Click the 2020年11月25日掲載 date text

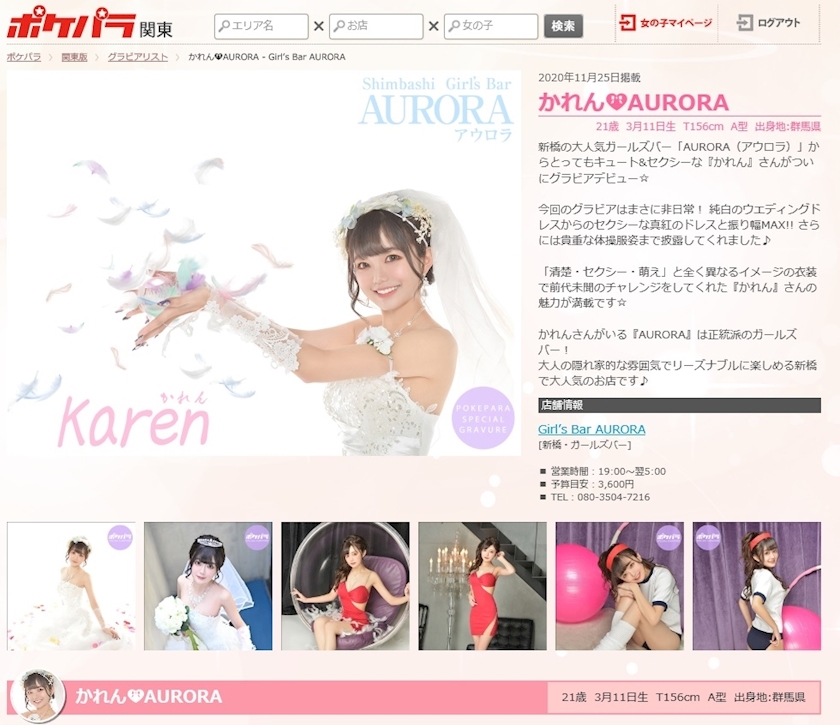(x=589, y=78)
